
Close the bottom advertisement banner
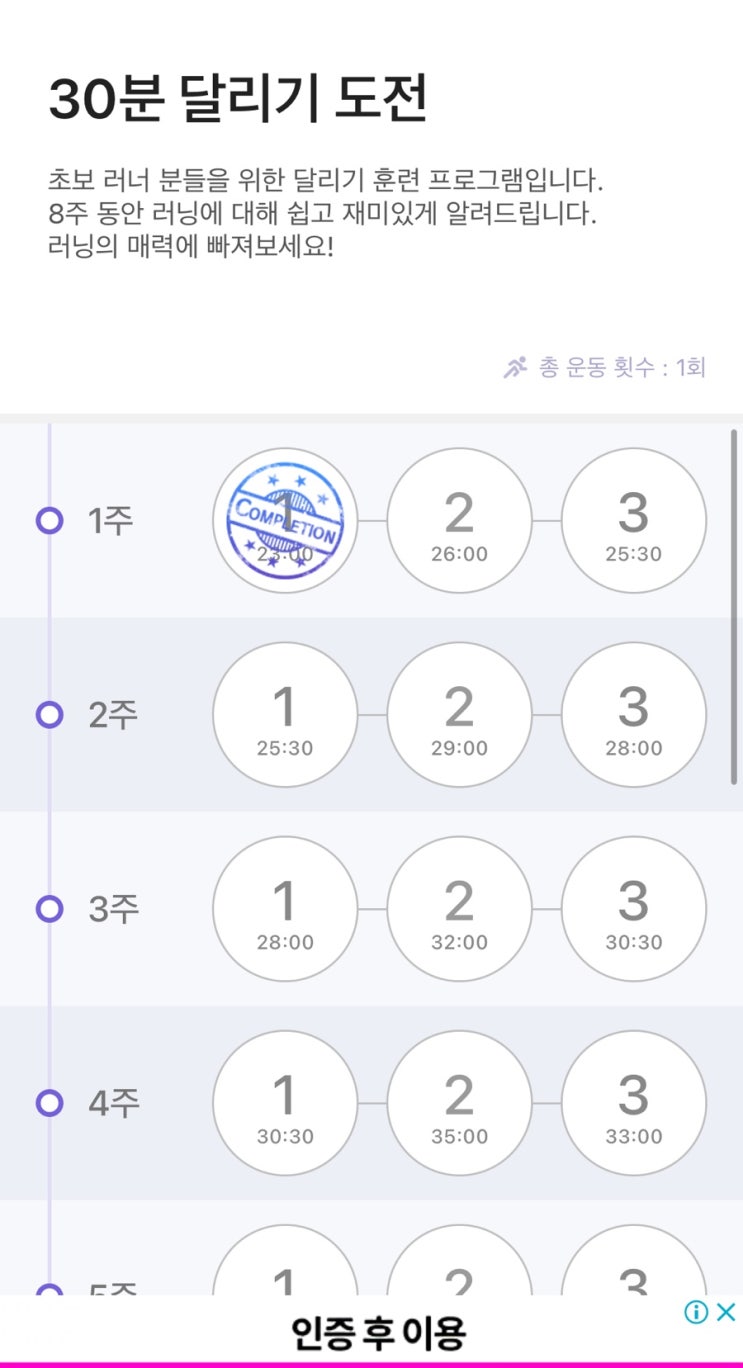tap(727, 1312)
